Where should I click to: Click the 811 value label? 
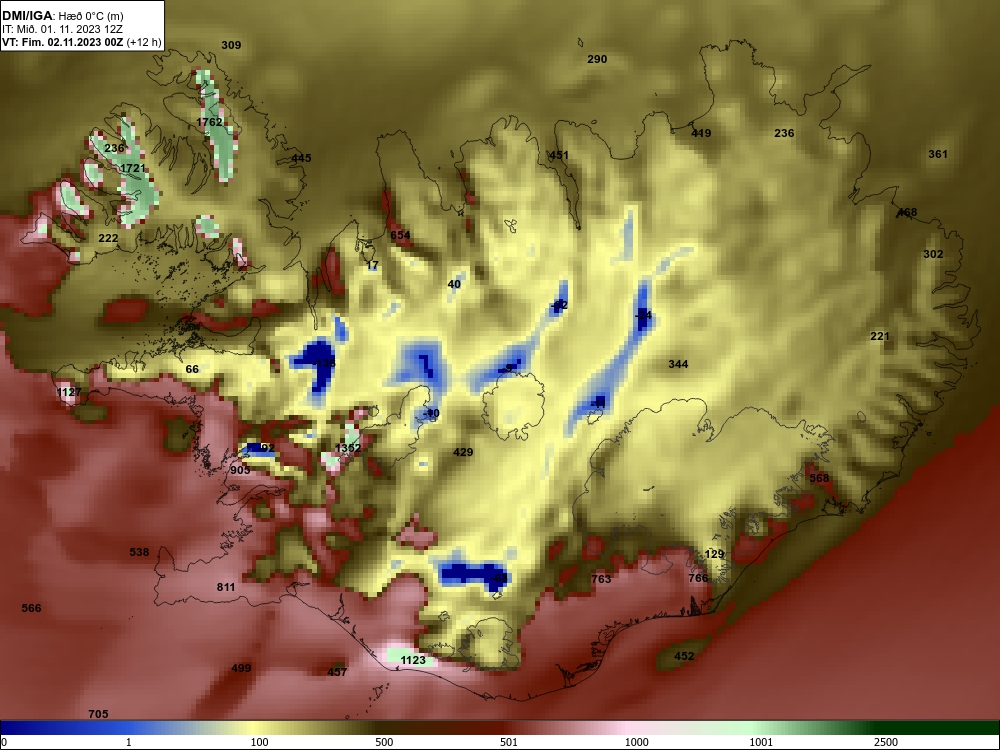(x=226, y=587)
